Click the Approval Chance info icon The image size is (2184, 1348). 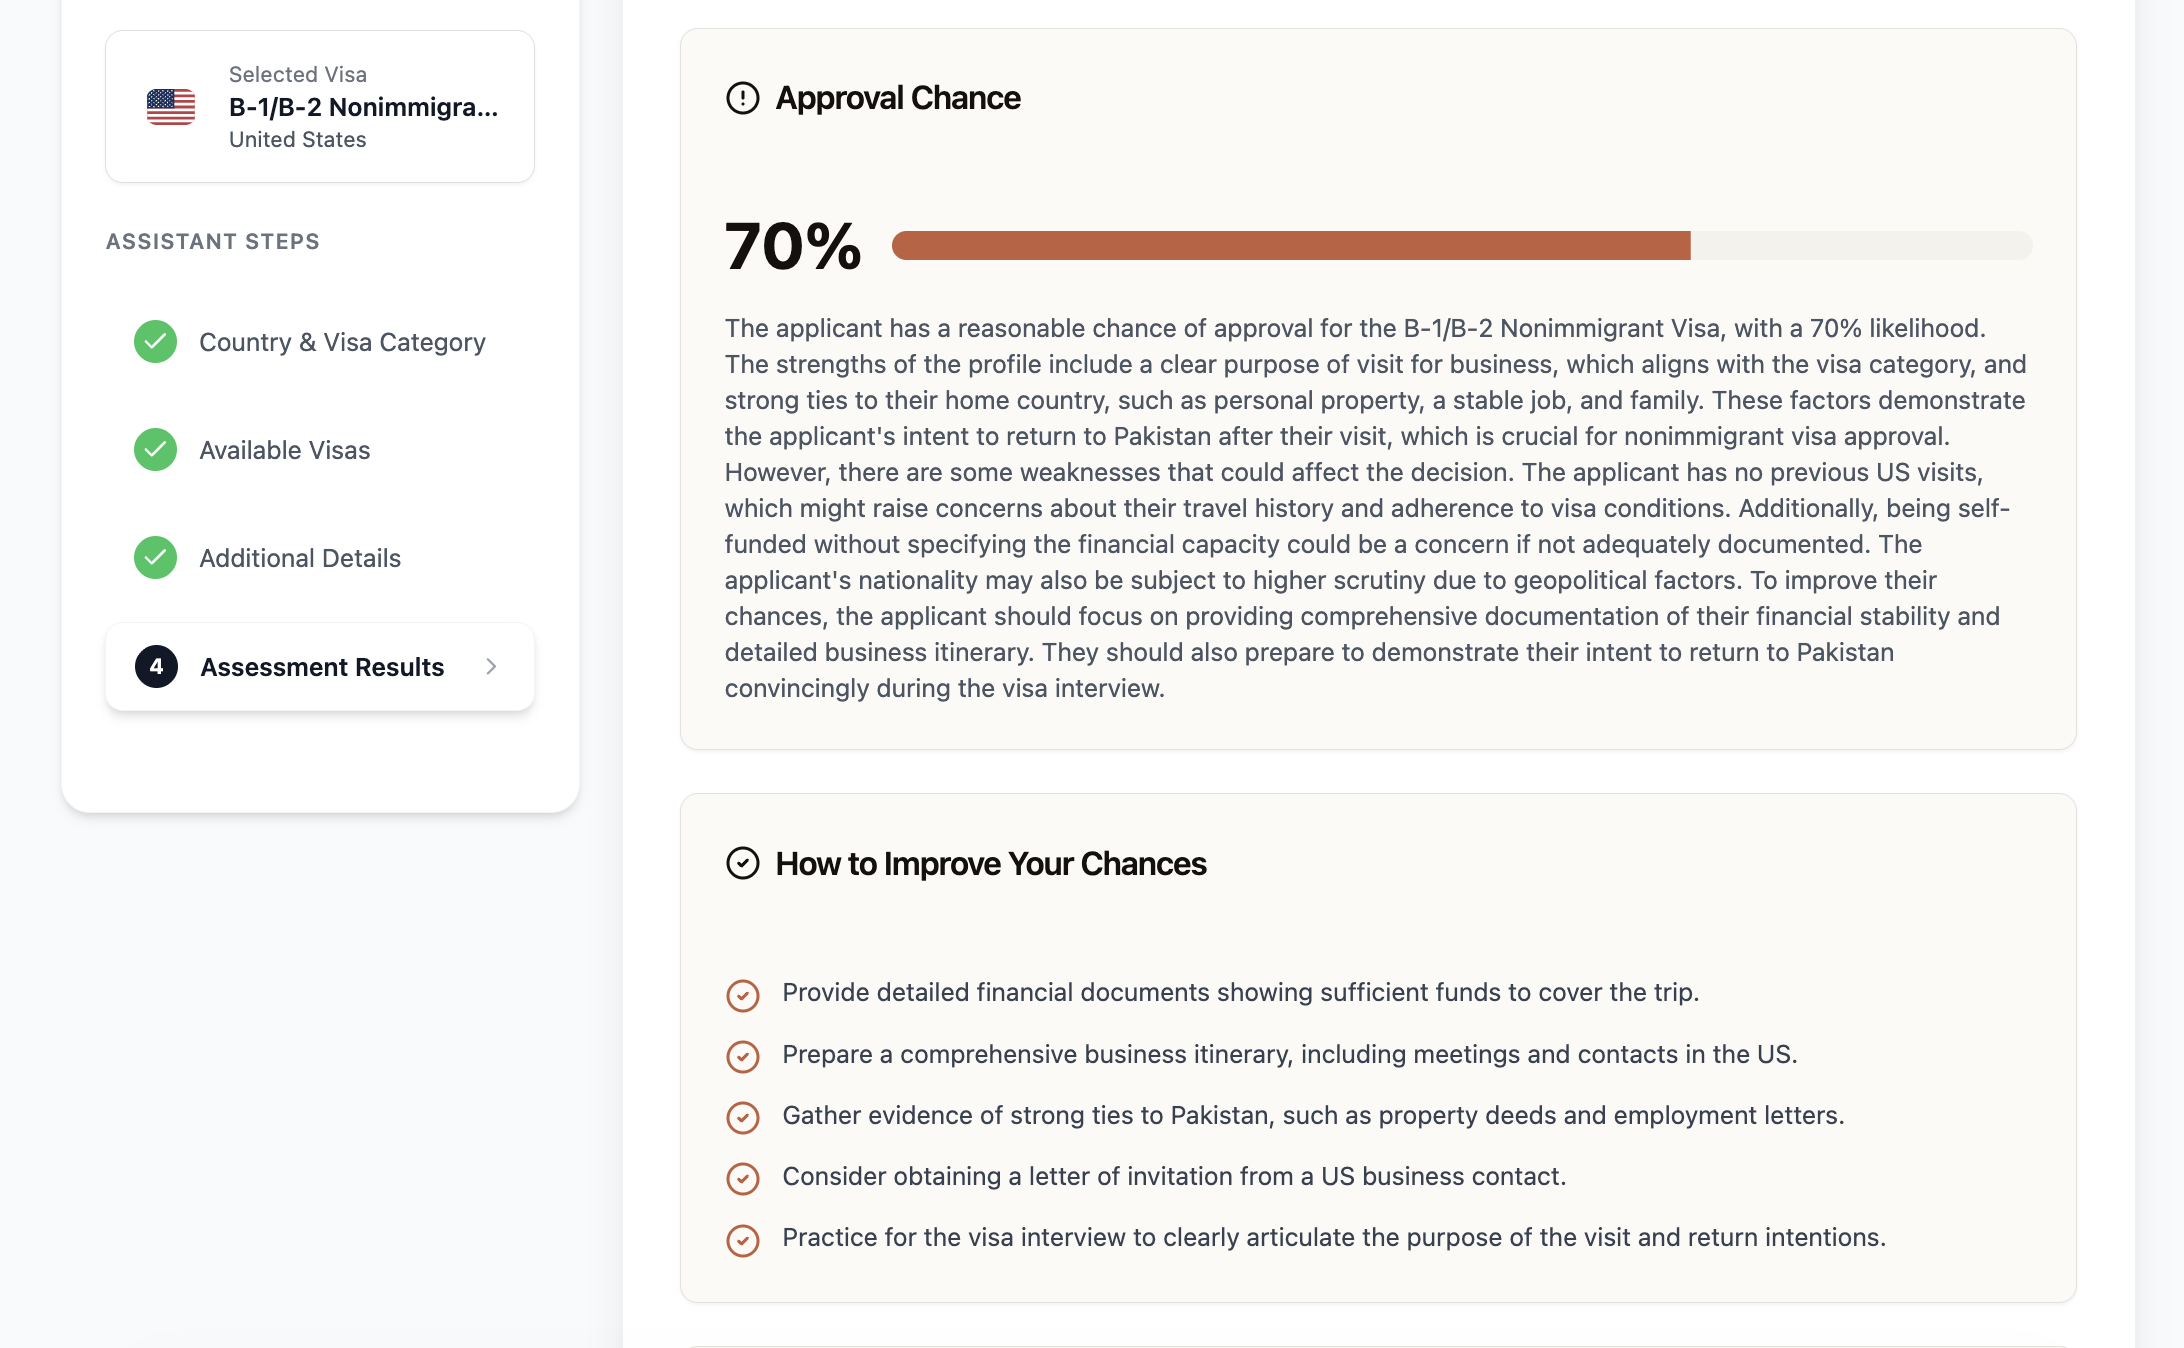click(x=742, y=98)
